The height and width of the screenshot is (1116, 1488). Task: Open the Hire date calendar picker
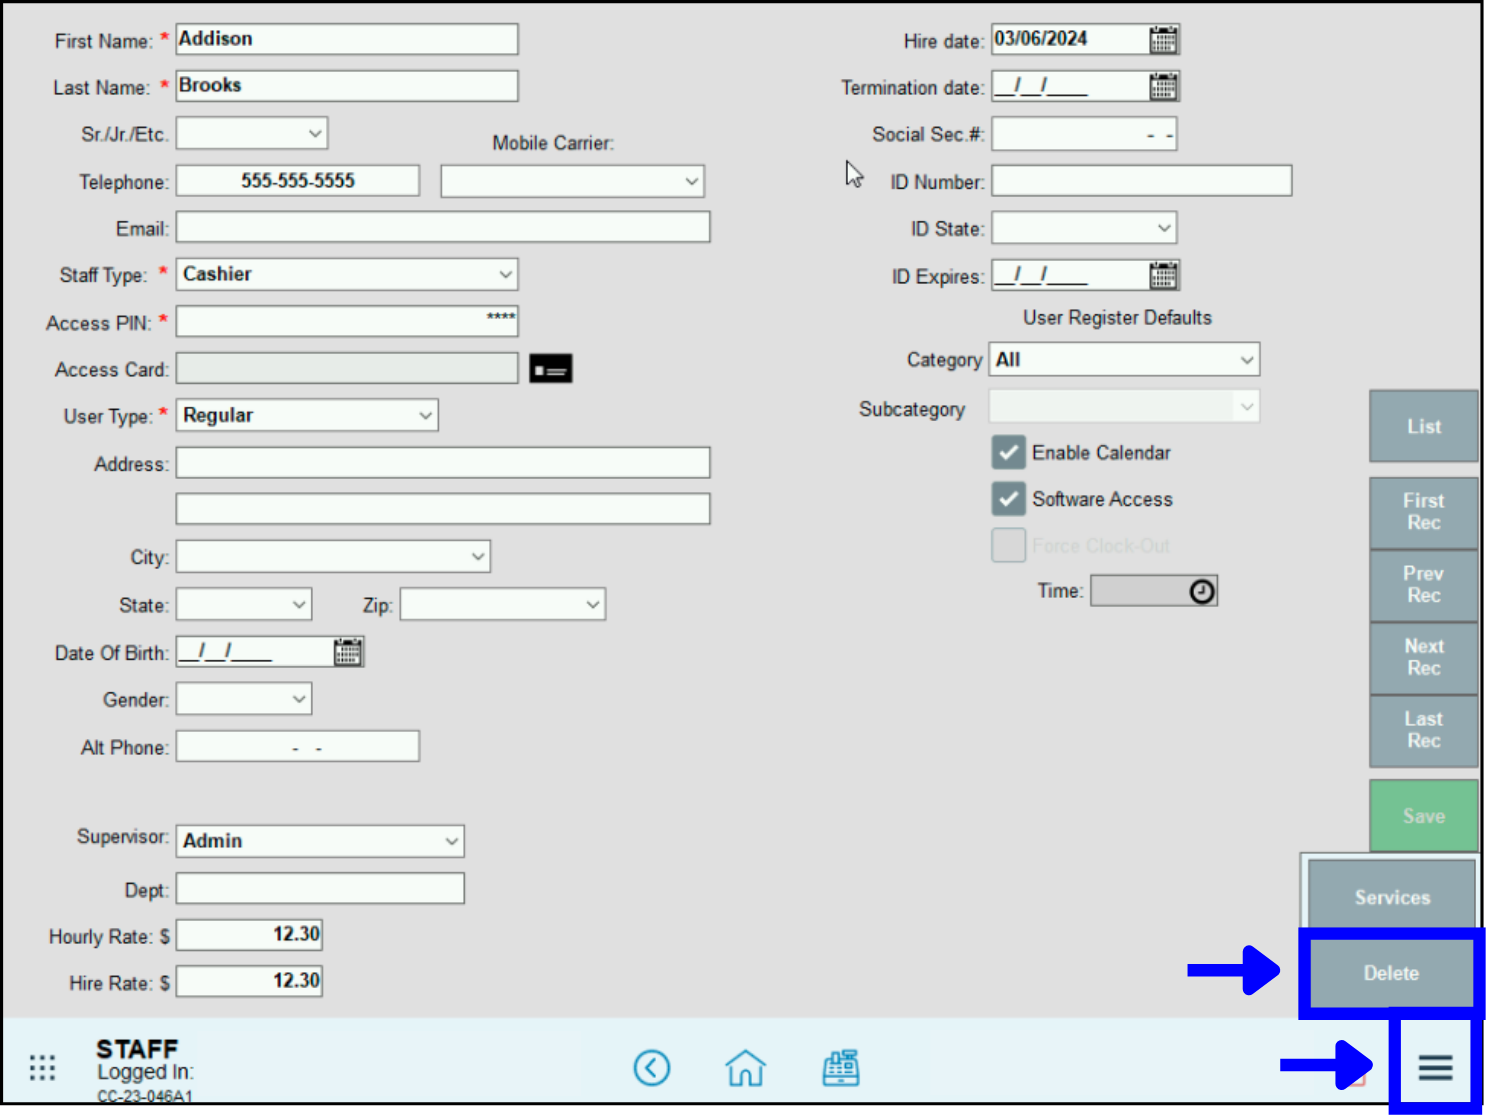1163,40
